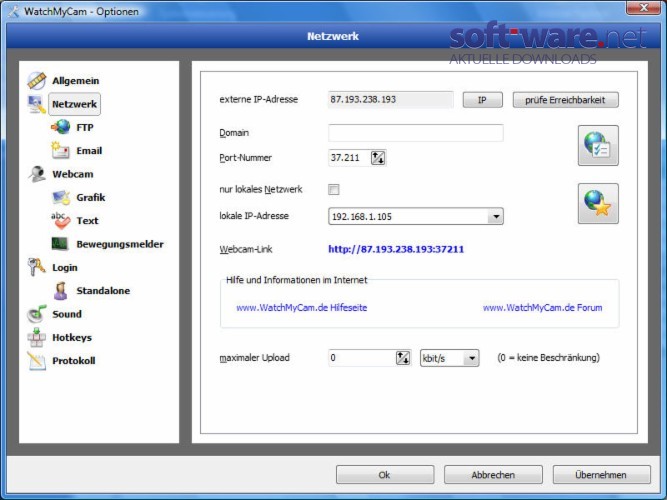This screenshot has height=500, width=667.
Task: Select the Netzwerk section label
Action: point(74,104)
